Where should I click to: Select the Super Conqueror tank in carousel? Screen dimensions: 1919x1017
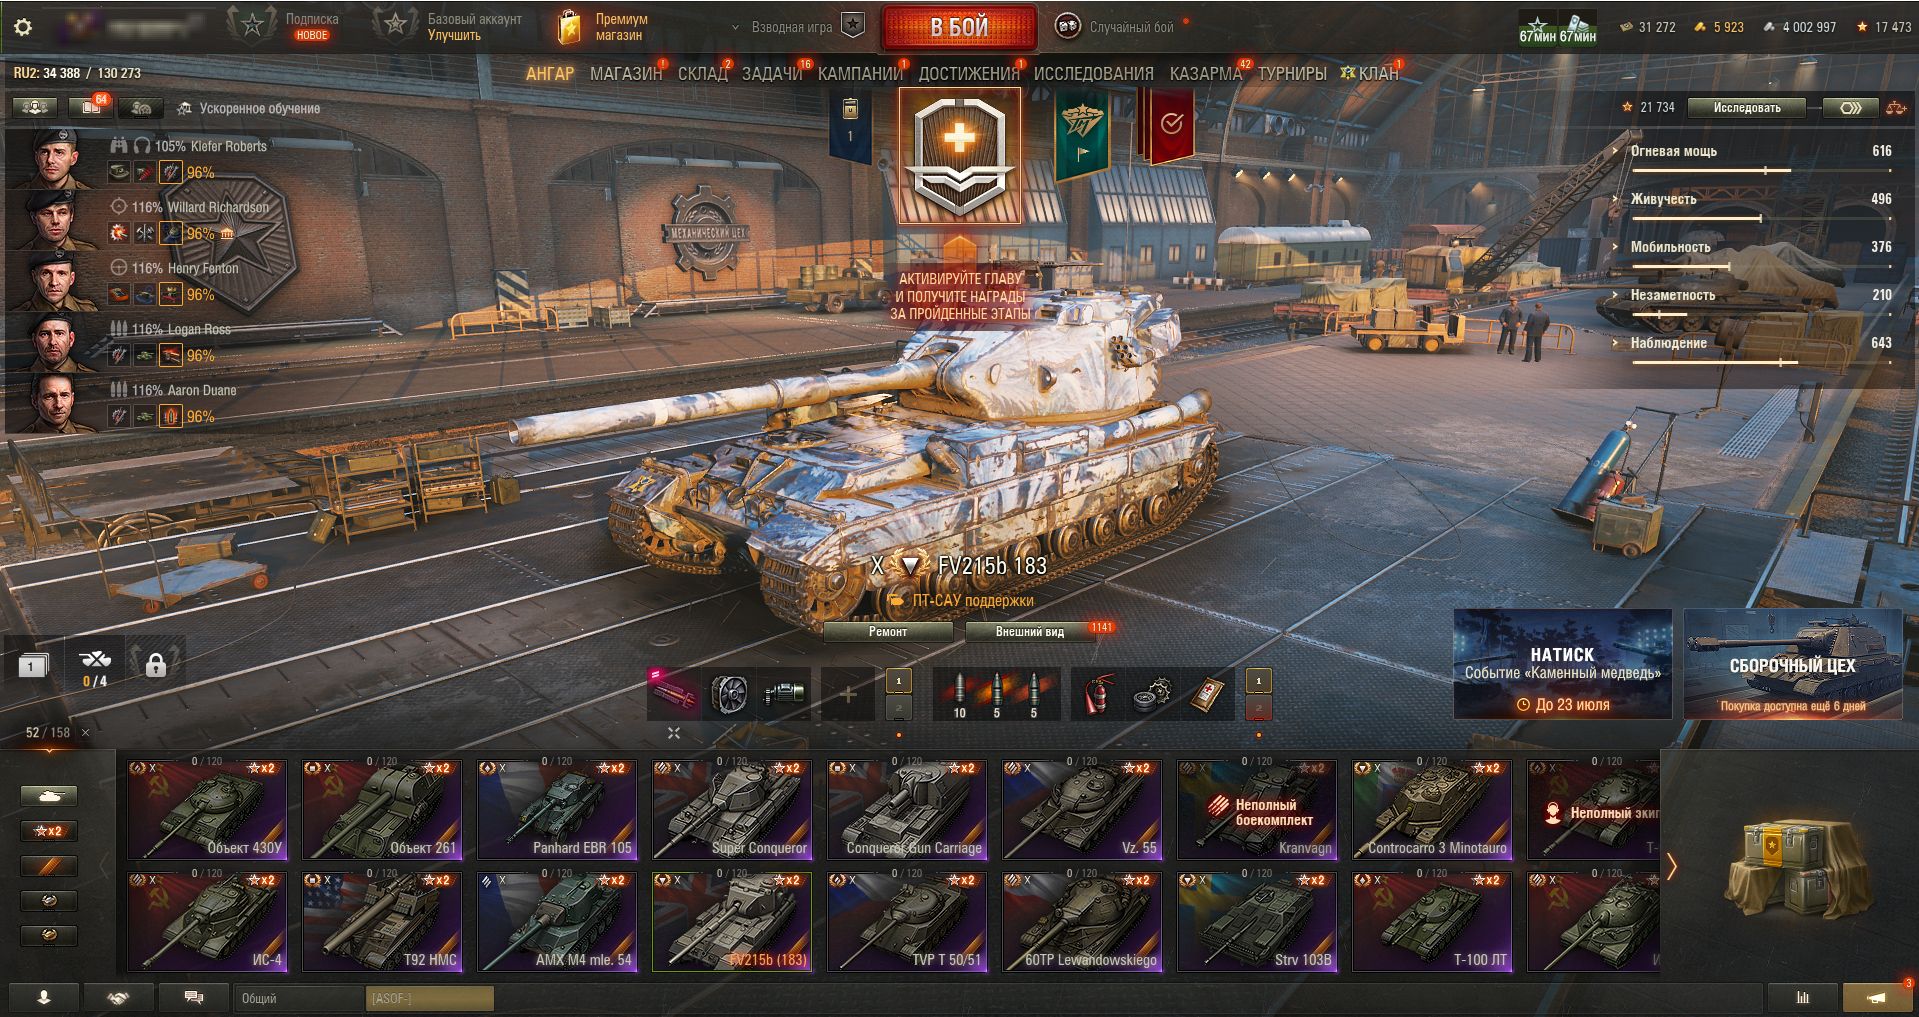732,809
